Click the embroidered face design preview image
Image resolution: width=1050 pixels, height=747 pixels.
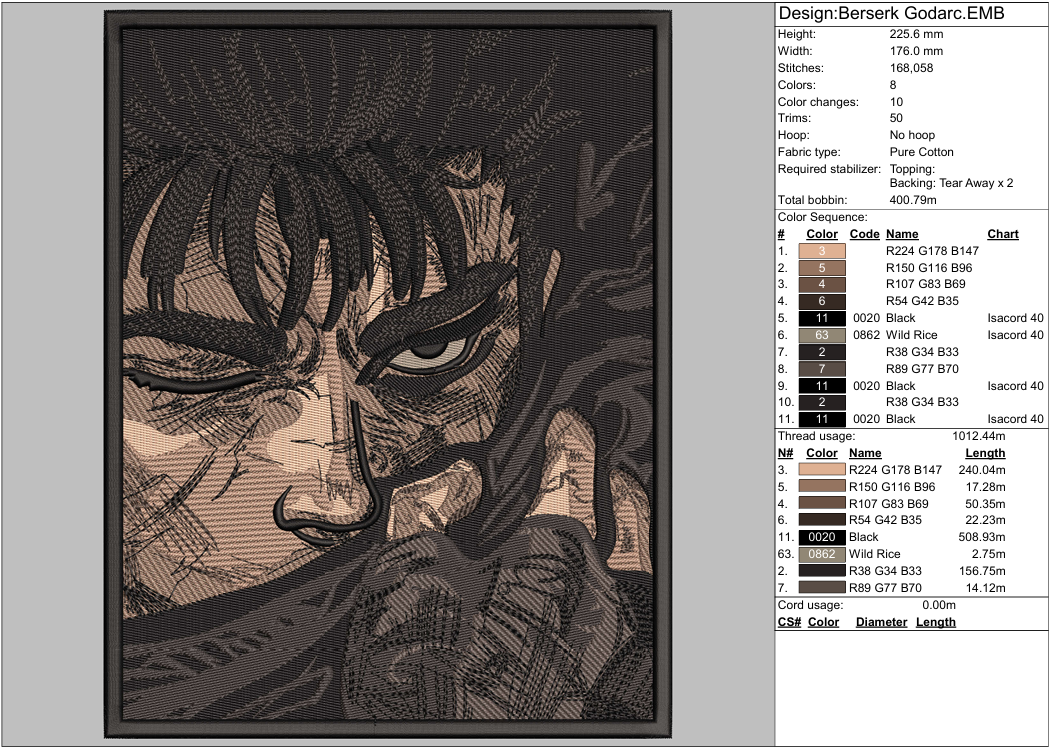point(388,374)
